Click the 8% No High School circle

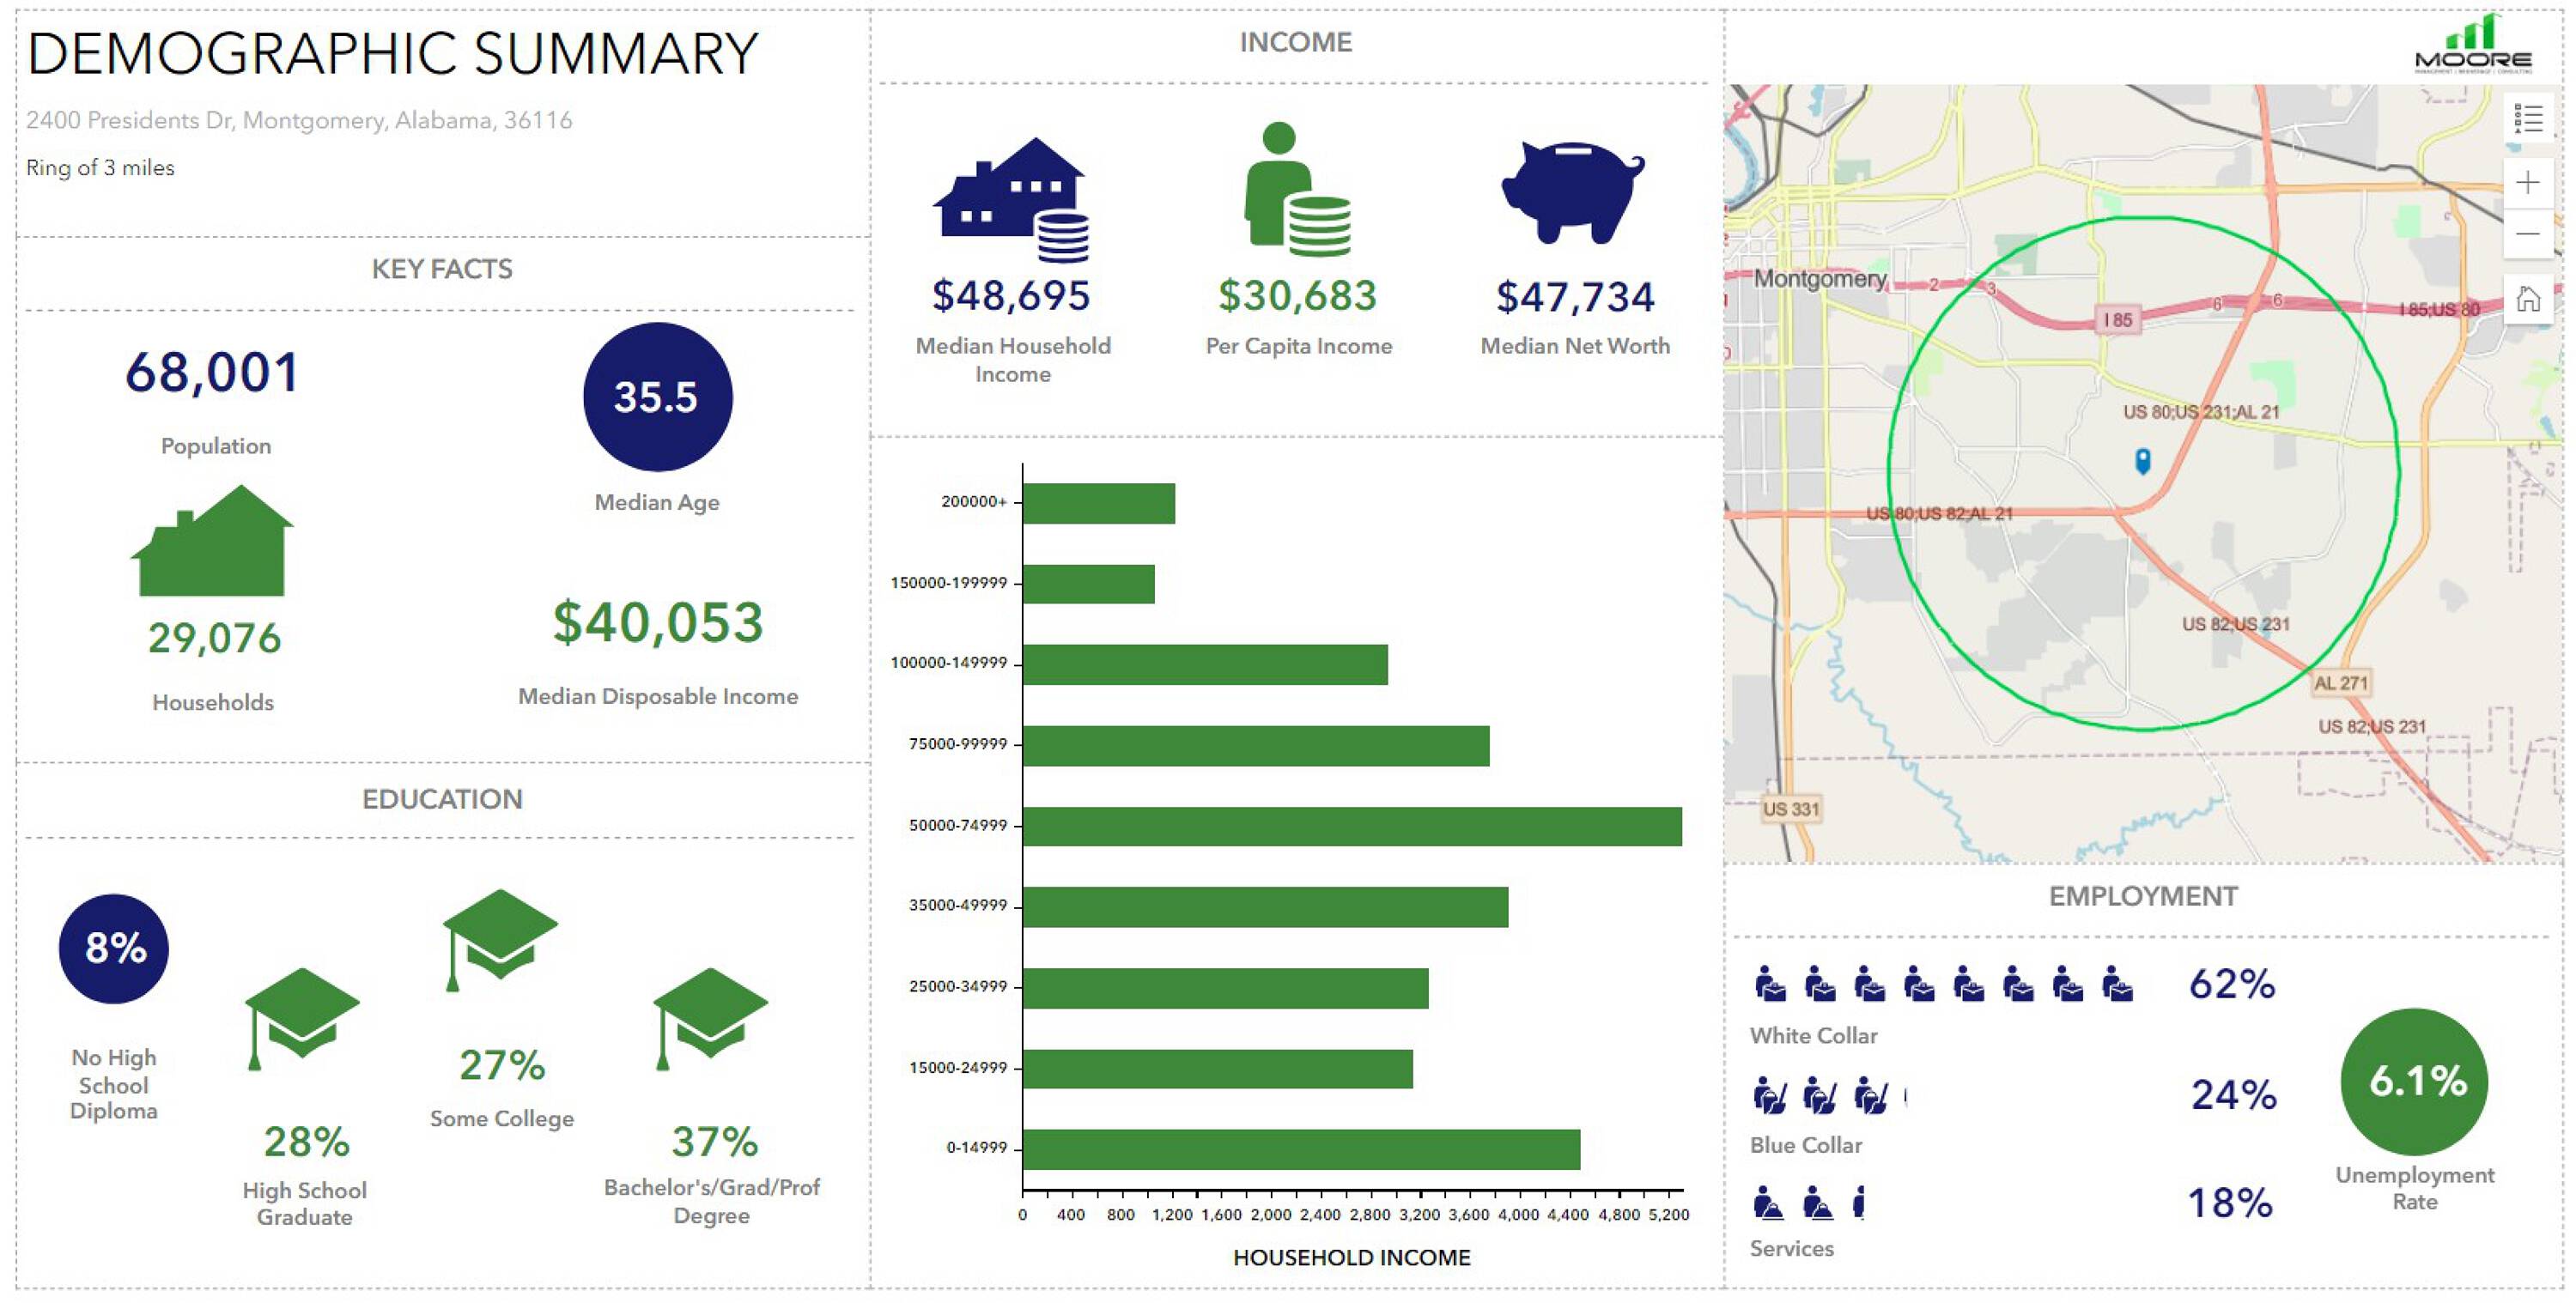114,948
